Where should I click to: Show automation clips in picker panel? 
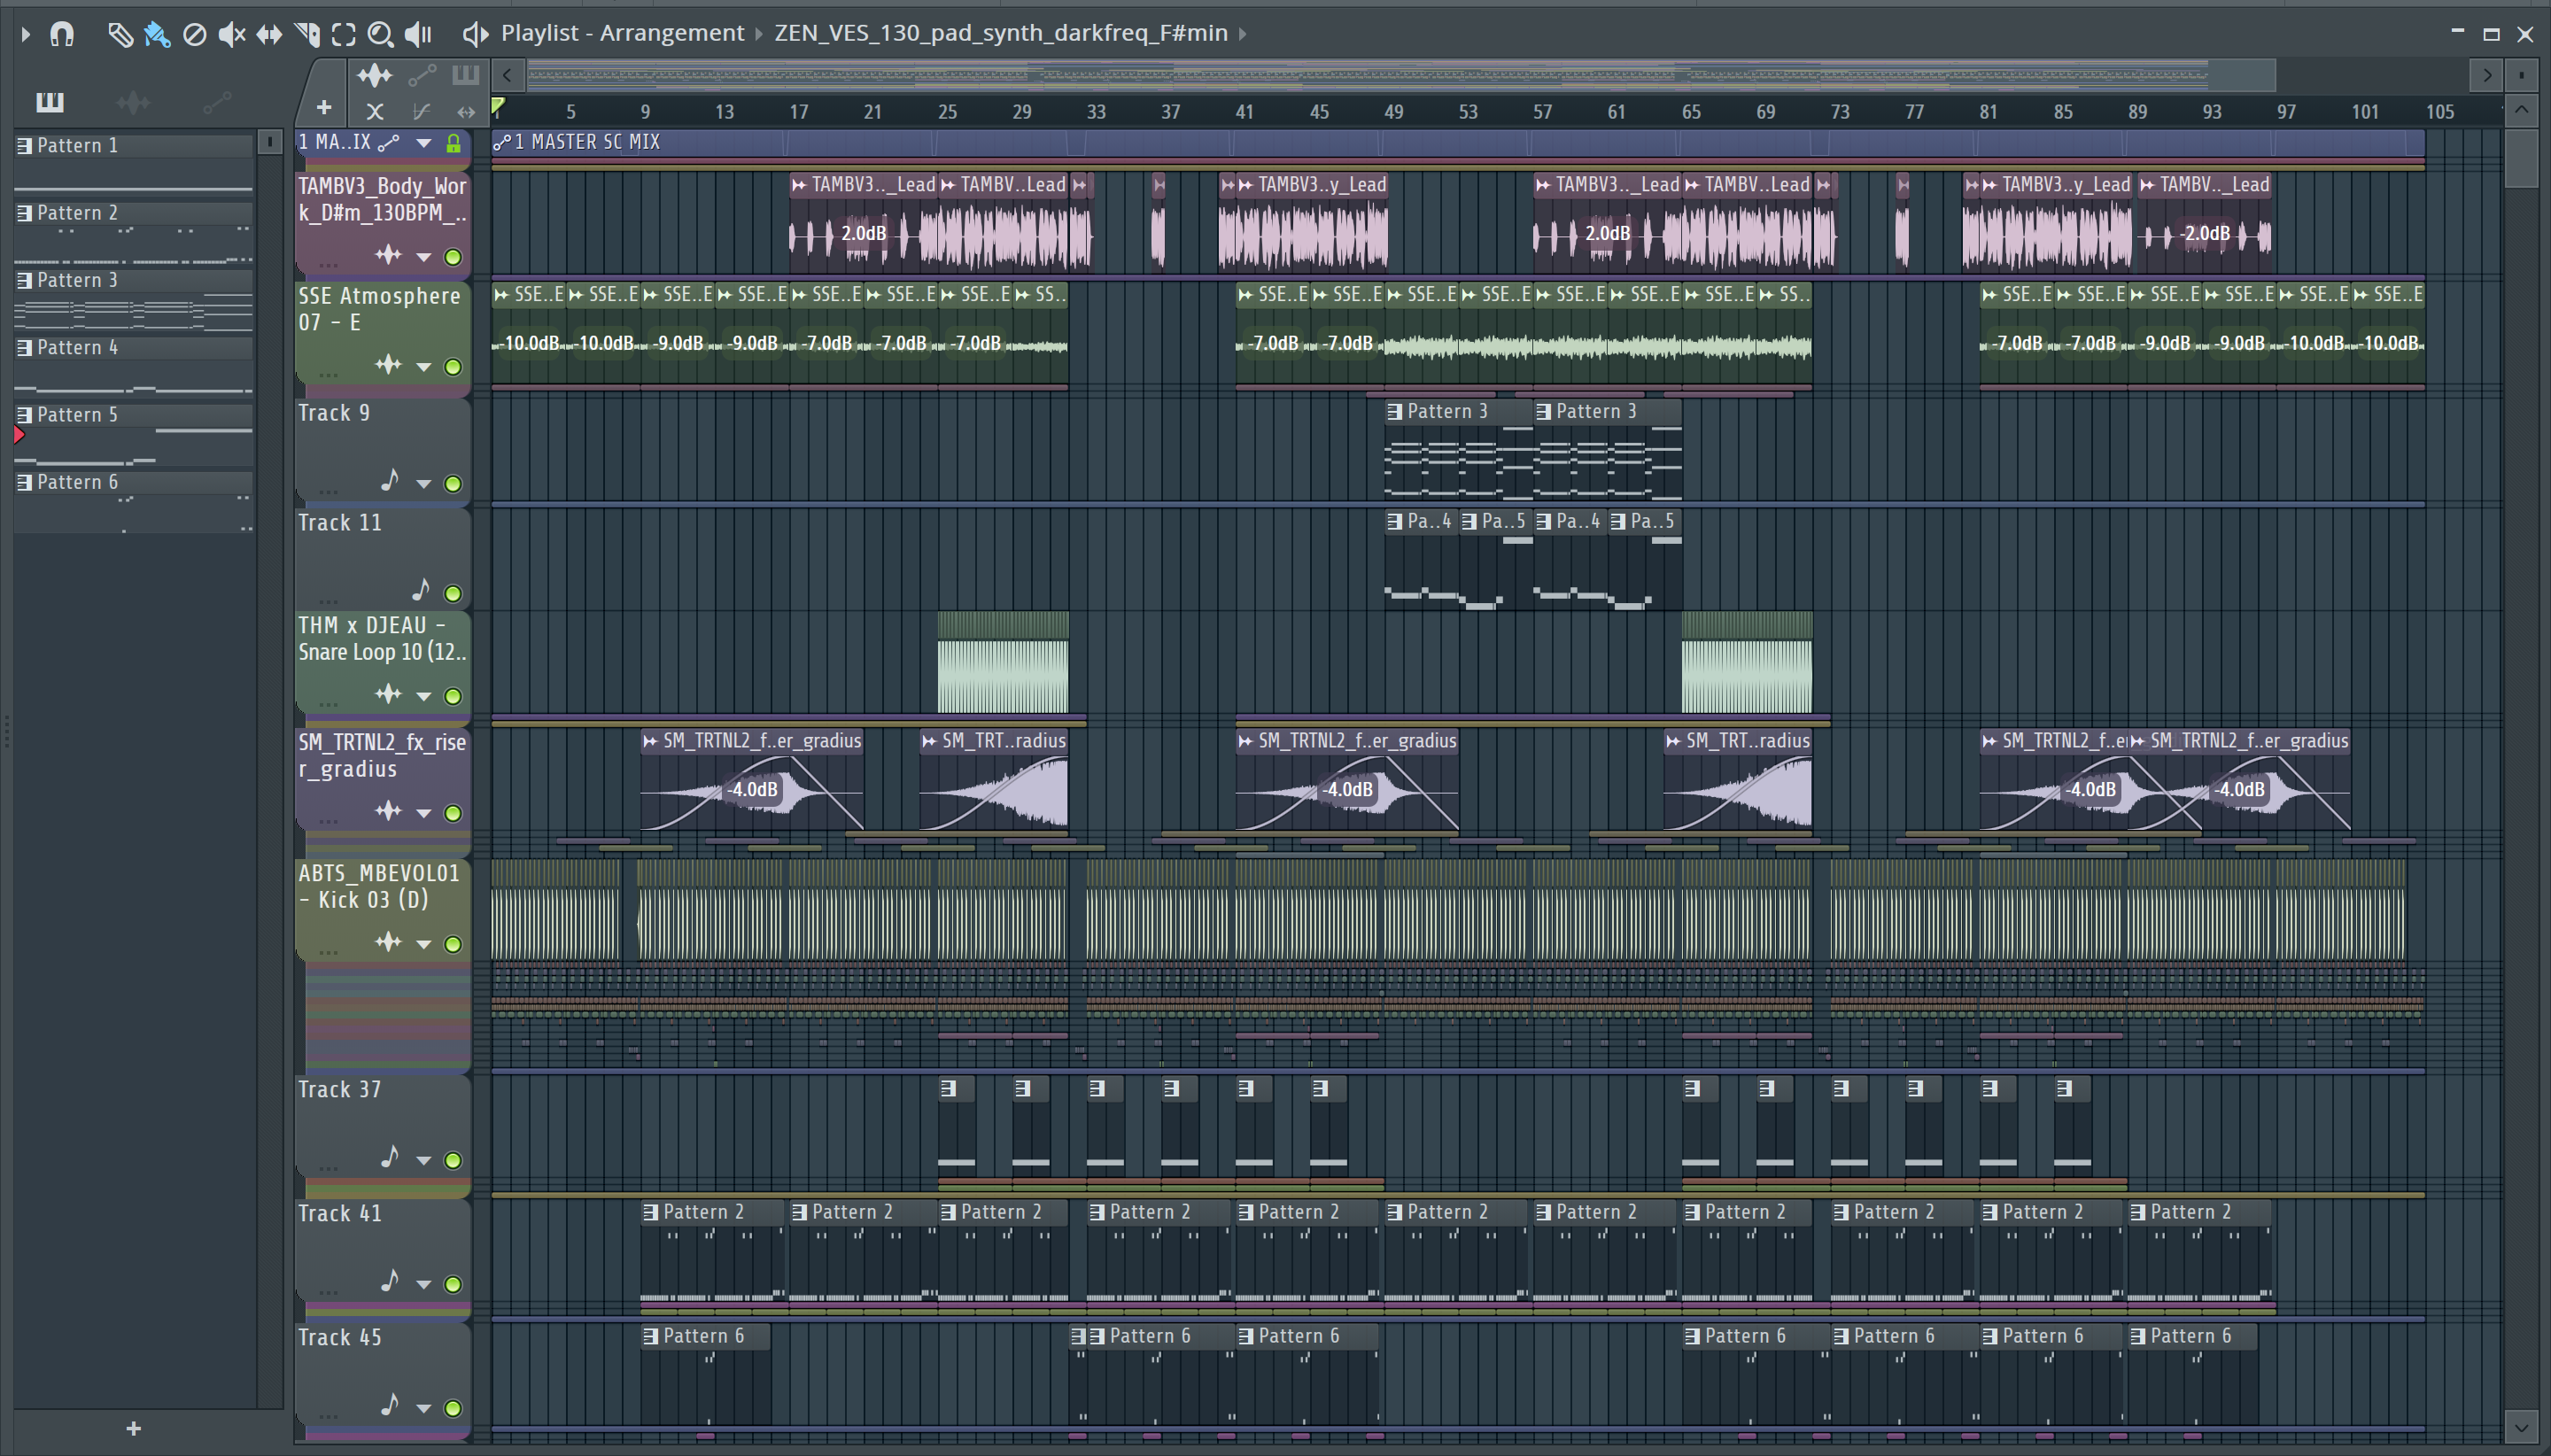pyautogui.click(x=217, y=101)
